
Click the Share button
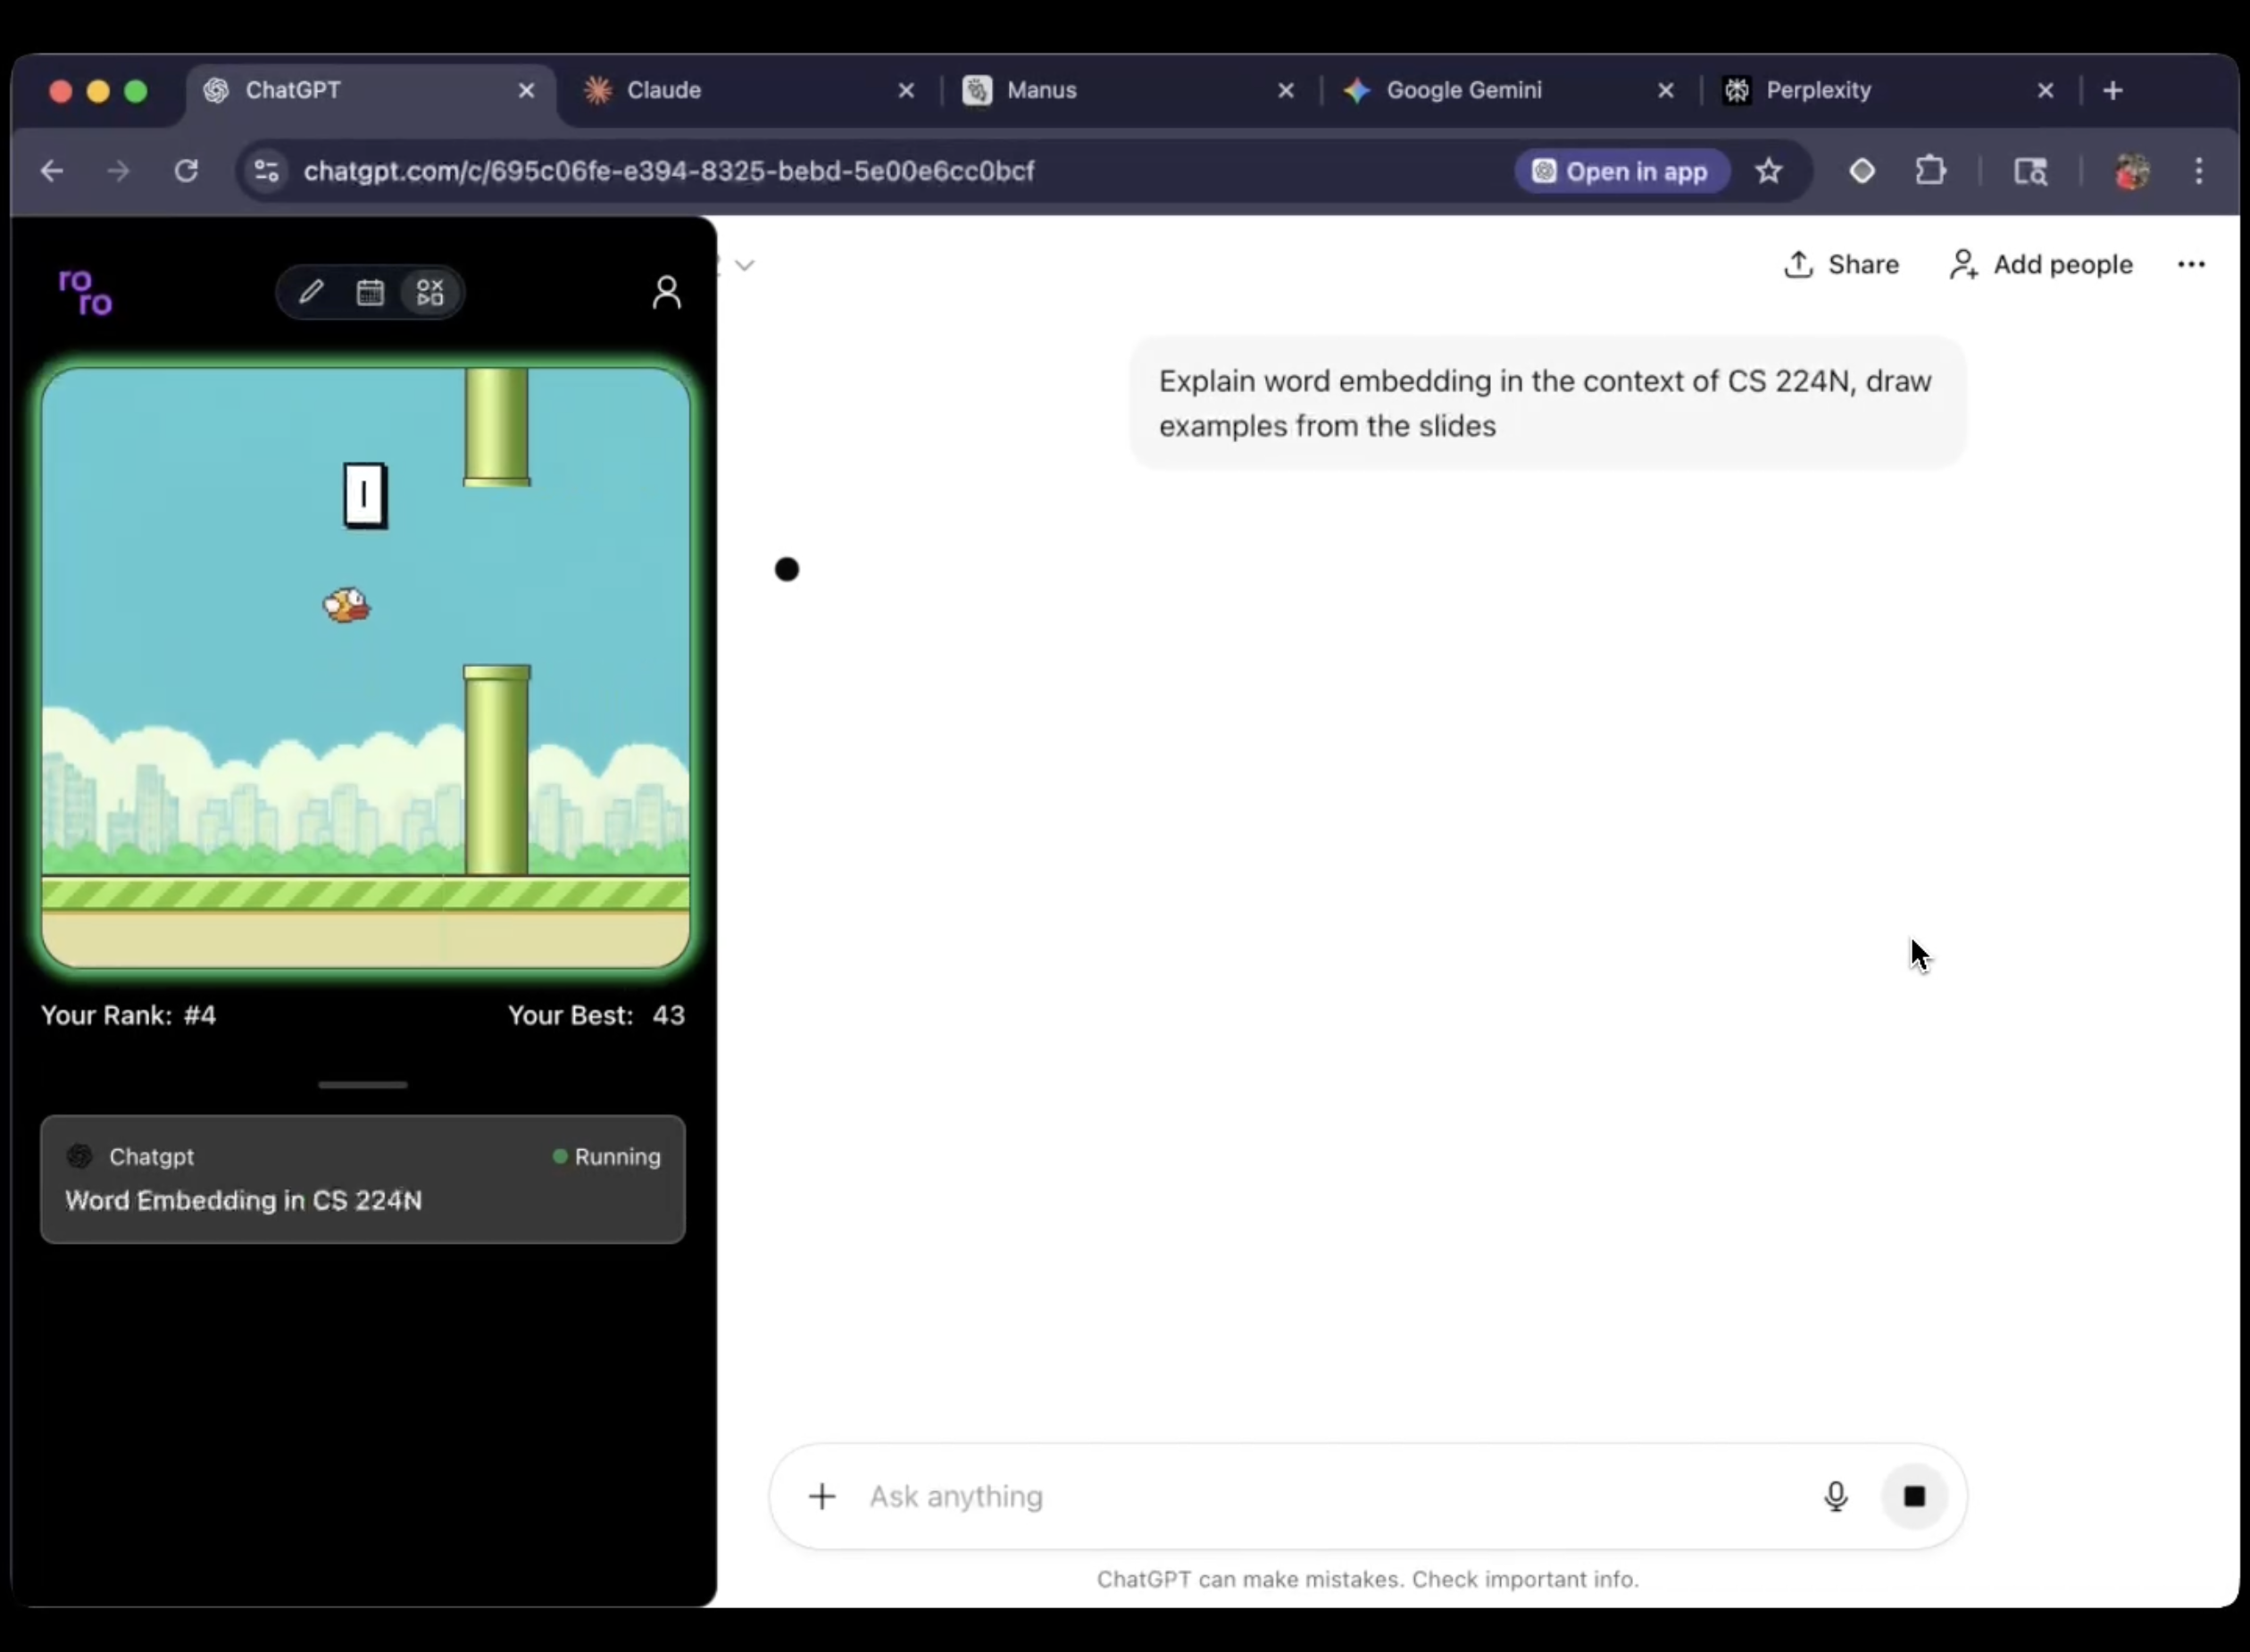pyautogui.click(x=1841, y=265)
